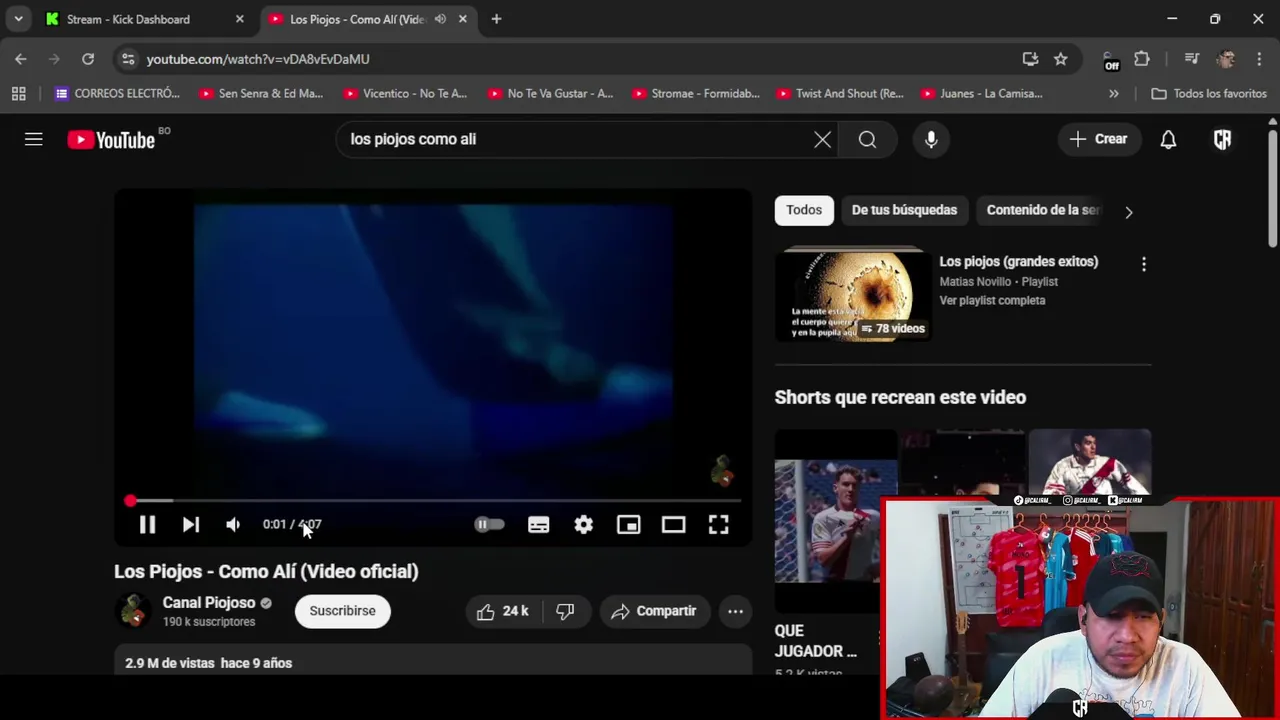The image size is (1280, 720).
Task: Open the CORREOS ELECTRÓ... bookmark
Action: pyautogui.click(x=117, y=94)
